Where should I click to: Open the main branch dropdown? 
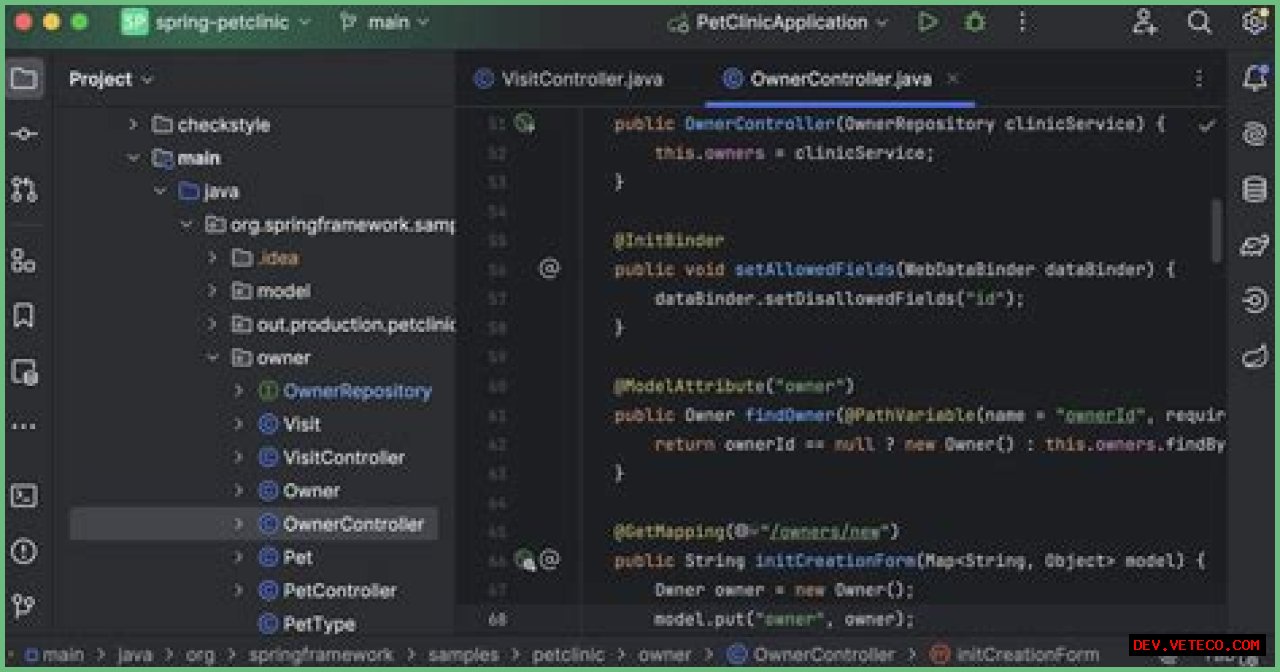tap(385, 22)
